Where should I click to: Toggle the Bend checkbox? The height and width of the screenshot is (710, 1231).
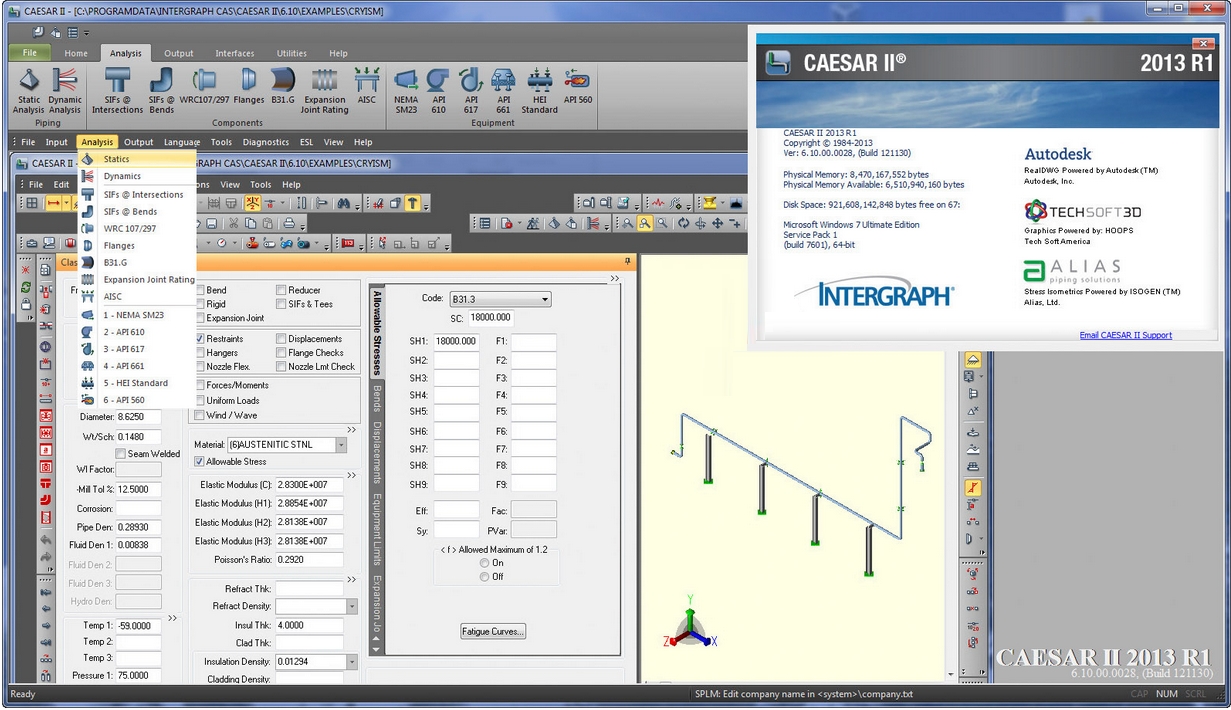200,290
